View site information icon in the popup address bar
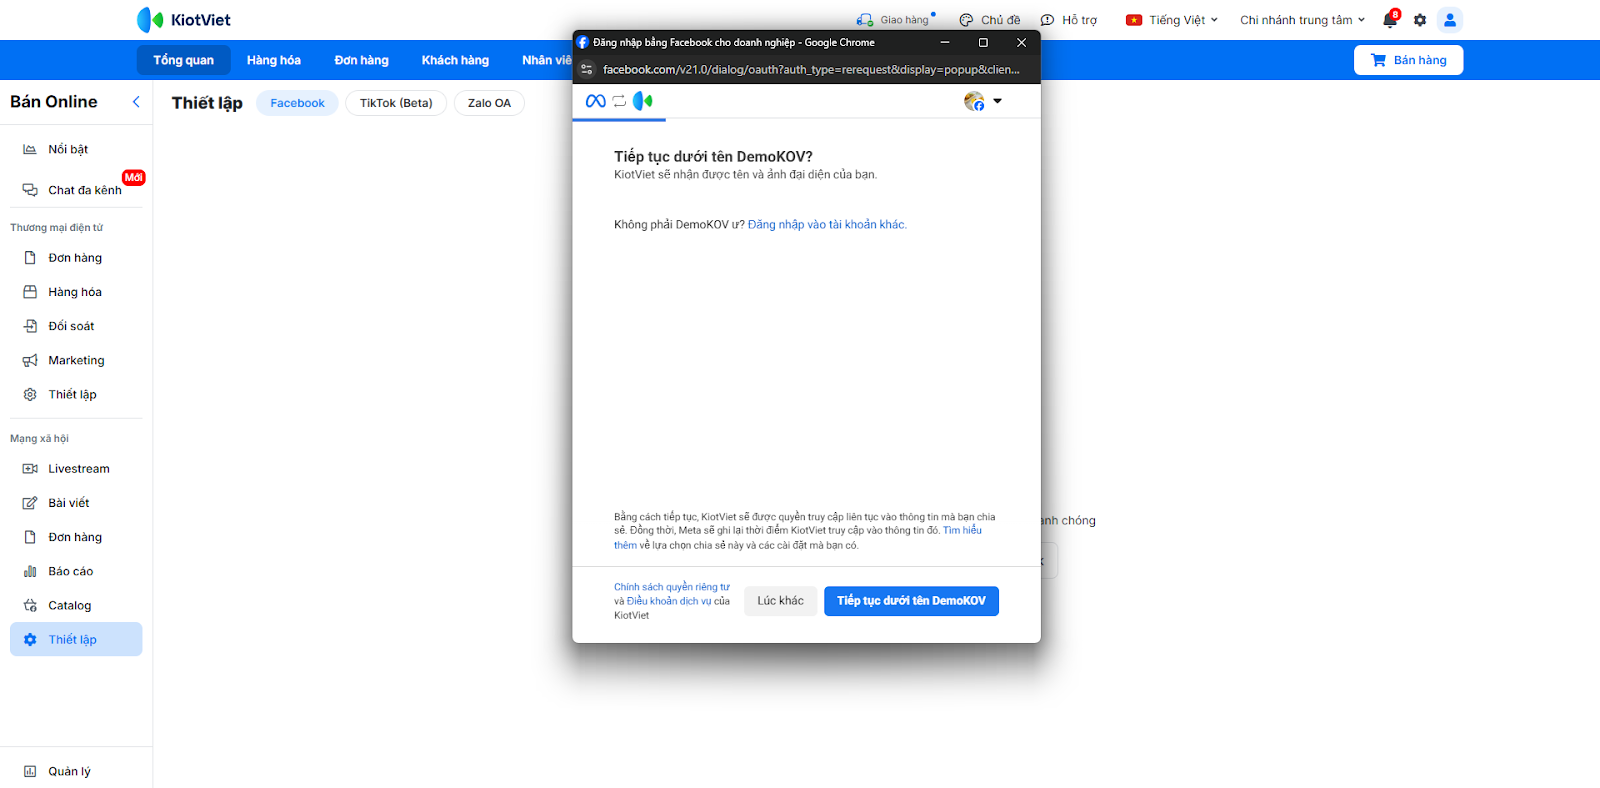The height and width of the screenshot is (788, 1600). 587,70
